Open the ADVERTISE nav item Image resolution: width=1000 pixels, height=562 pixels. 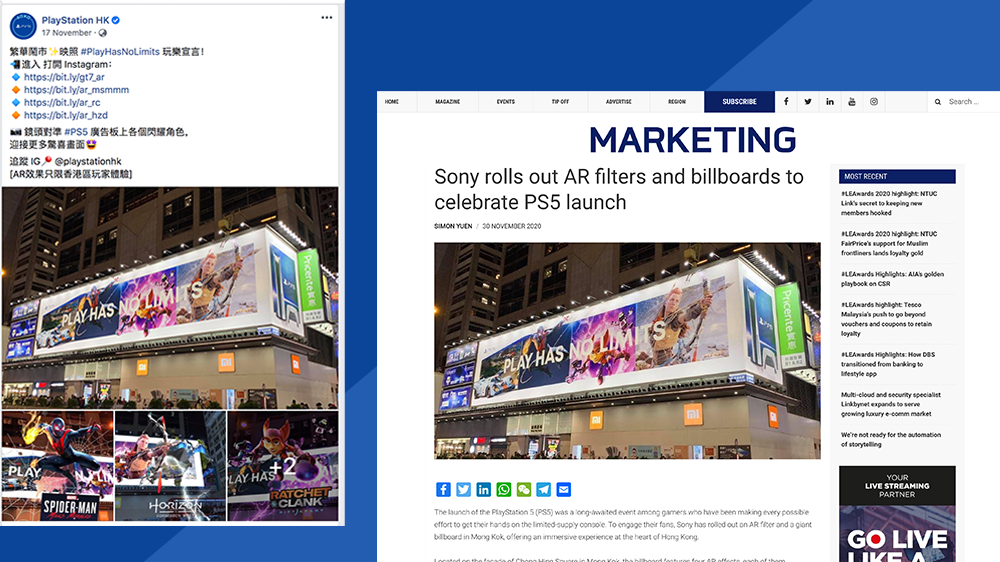point(619,102)
